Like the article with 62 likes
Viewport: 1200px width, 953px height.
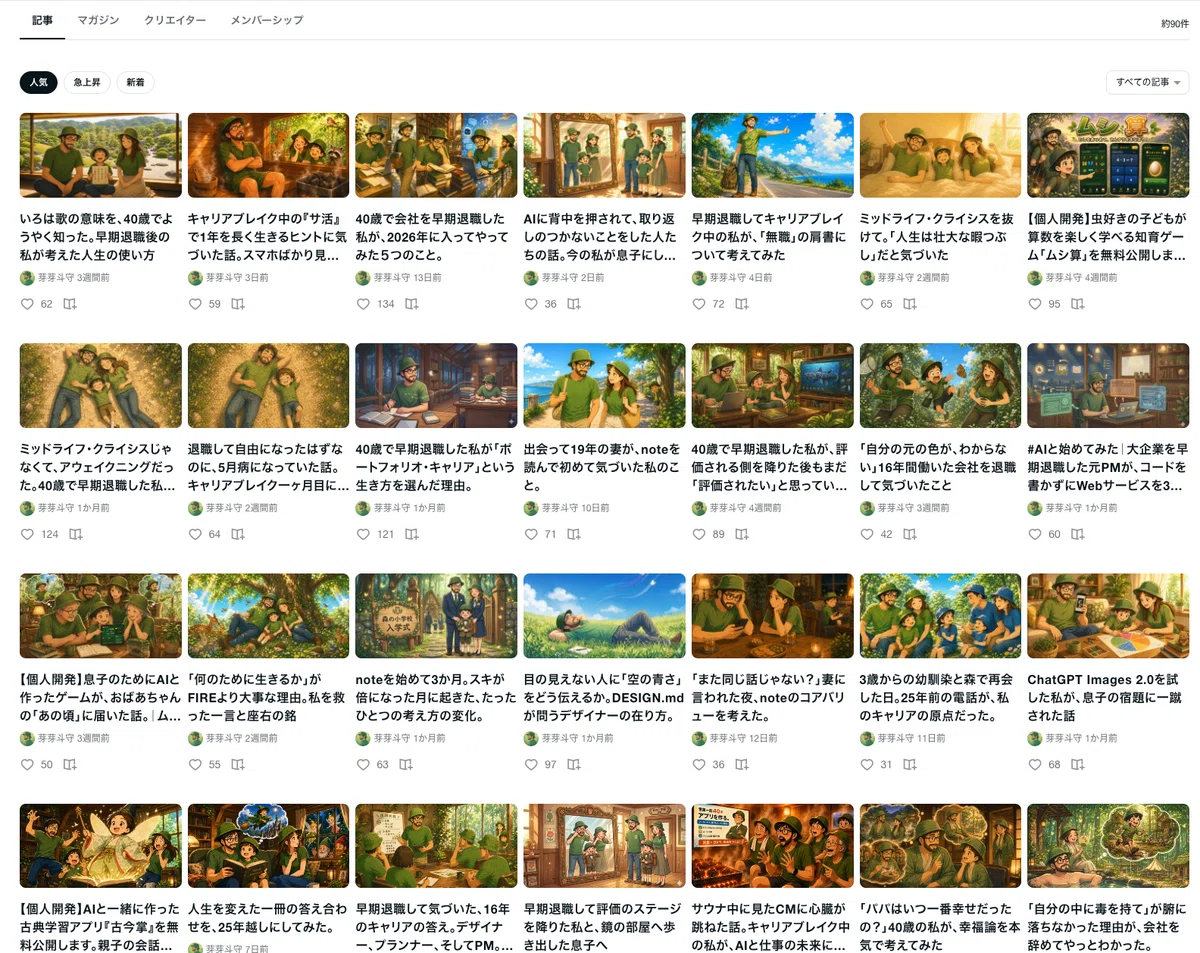[27, 304]
